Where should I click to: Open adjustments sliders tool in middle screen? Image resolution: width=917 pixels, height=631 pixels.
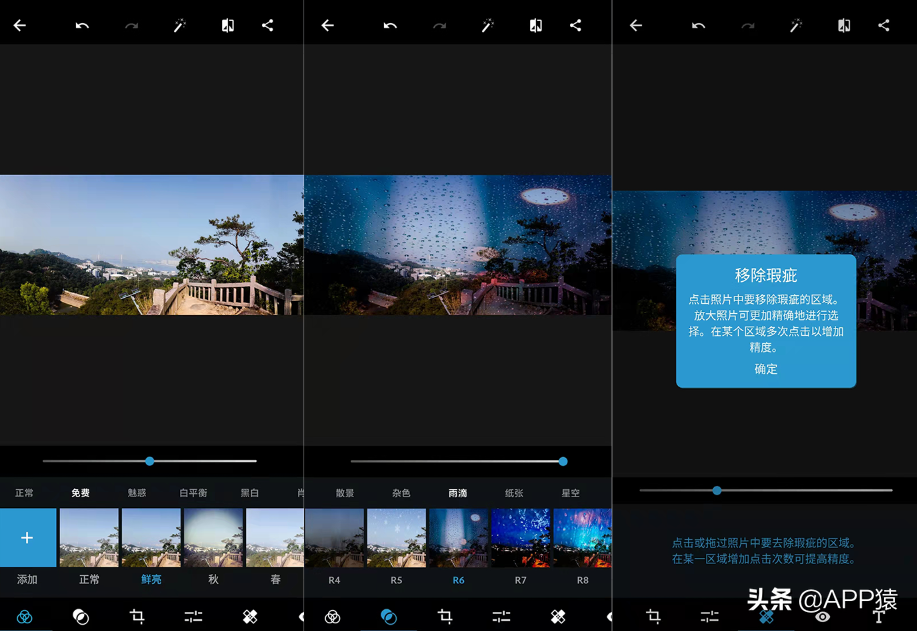(x=501, y=616)
